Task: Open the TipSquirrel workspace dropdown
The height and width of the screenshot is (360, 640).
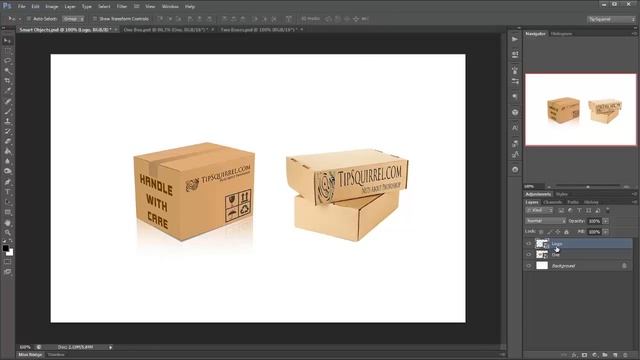Action: click(x=611, y=19)
